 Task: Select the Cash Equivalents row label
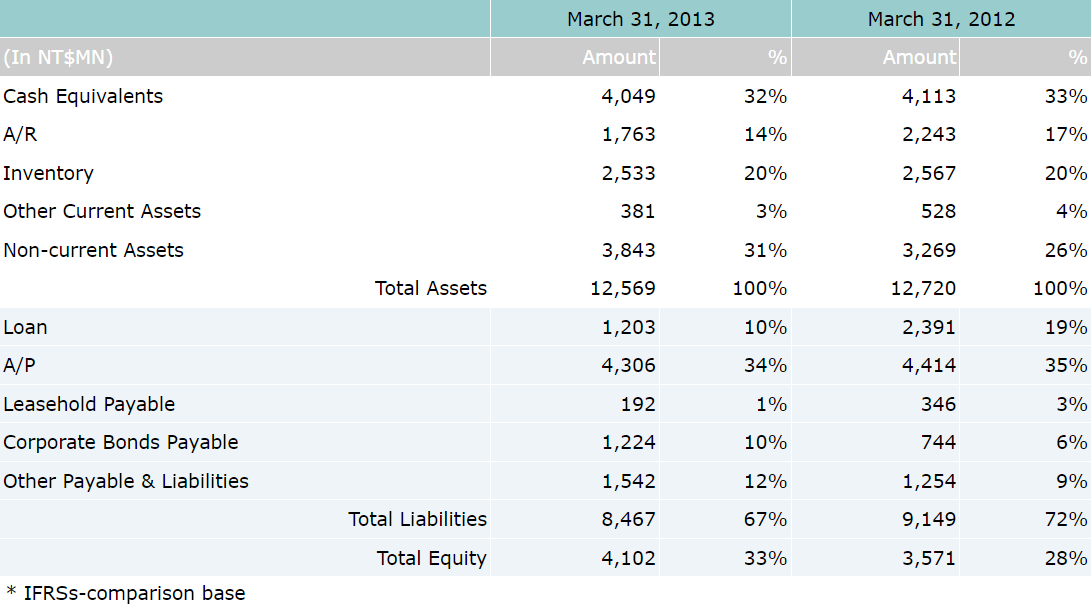pyautogui.click(x=83, y=96)
